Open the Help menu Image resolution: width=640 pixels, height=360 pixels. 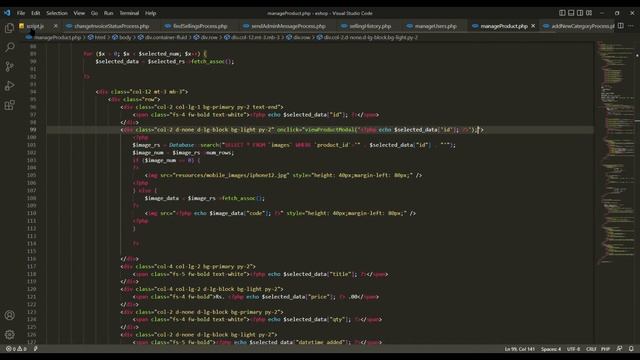pyautogui.click(x=151, y=13)
